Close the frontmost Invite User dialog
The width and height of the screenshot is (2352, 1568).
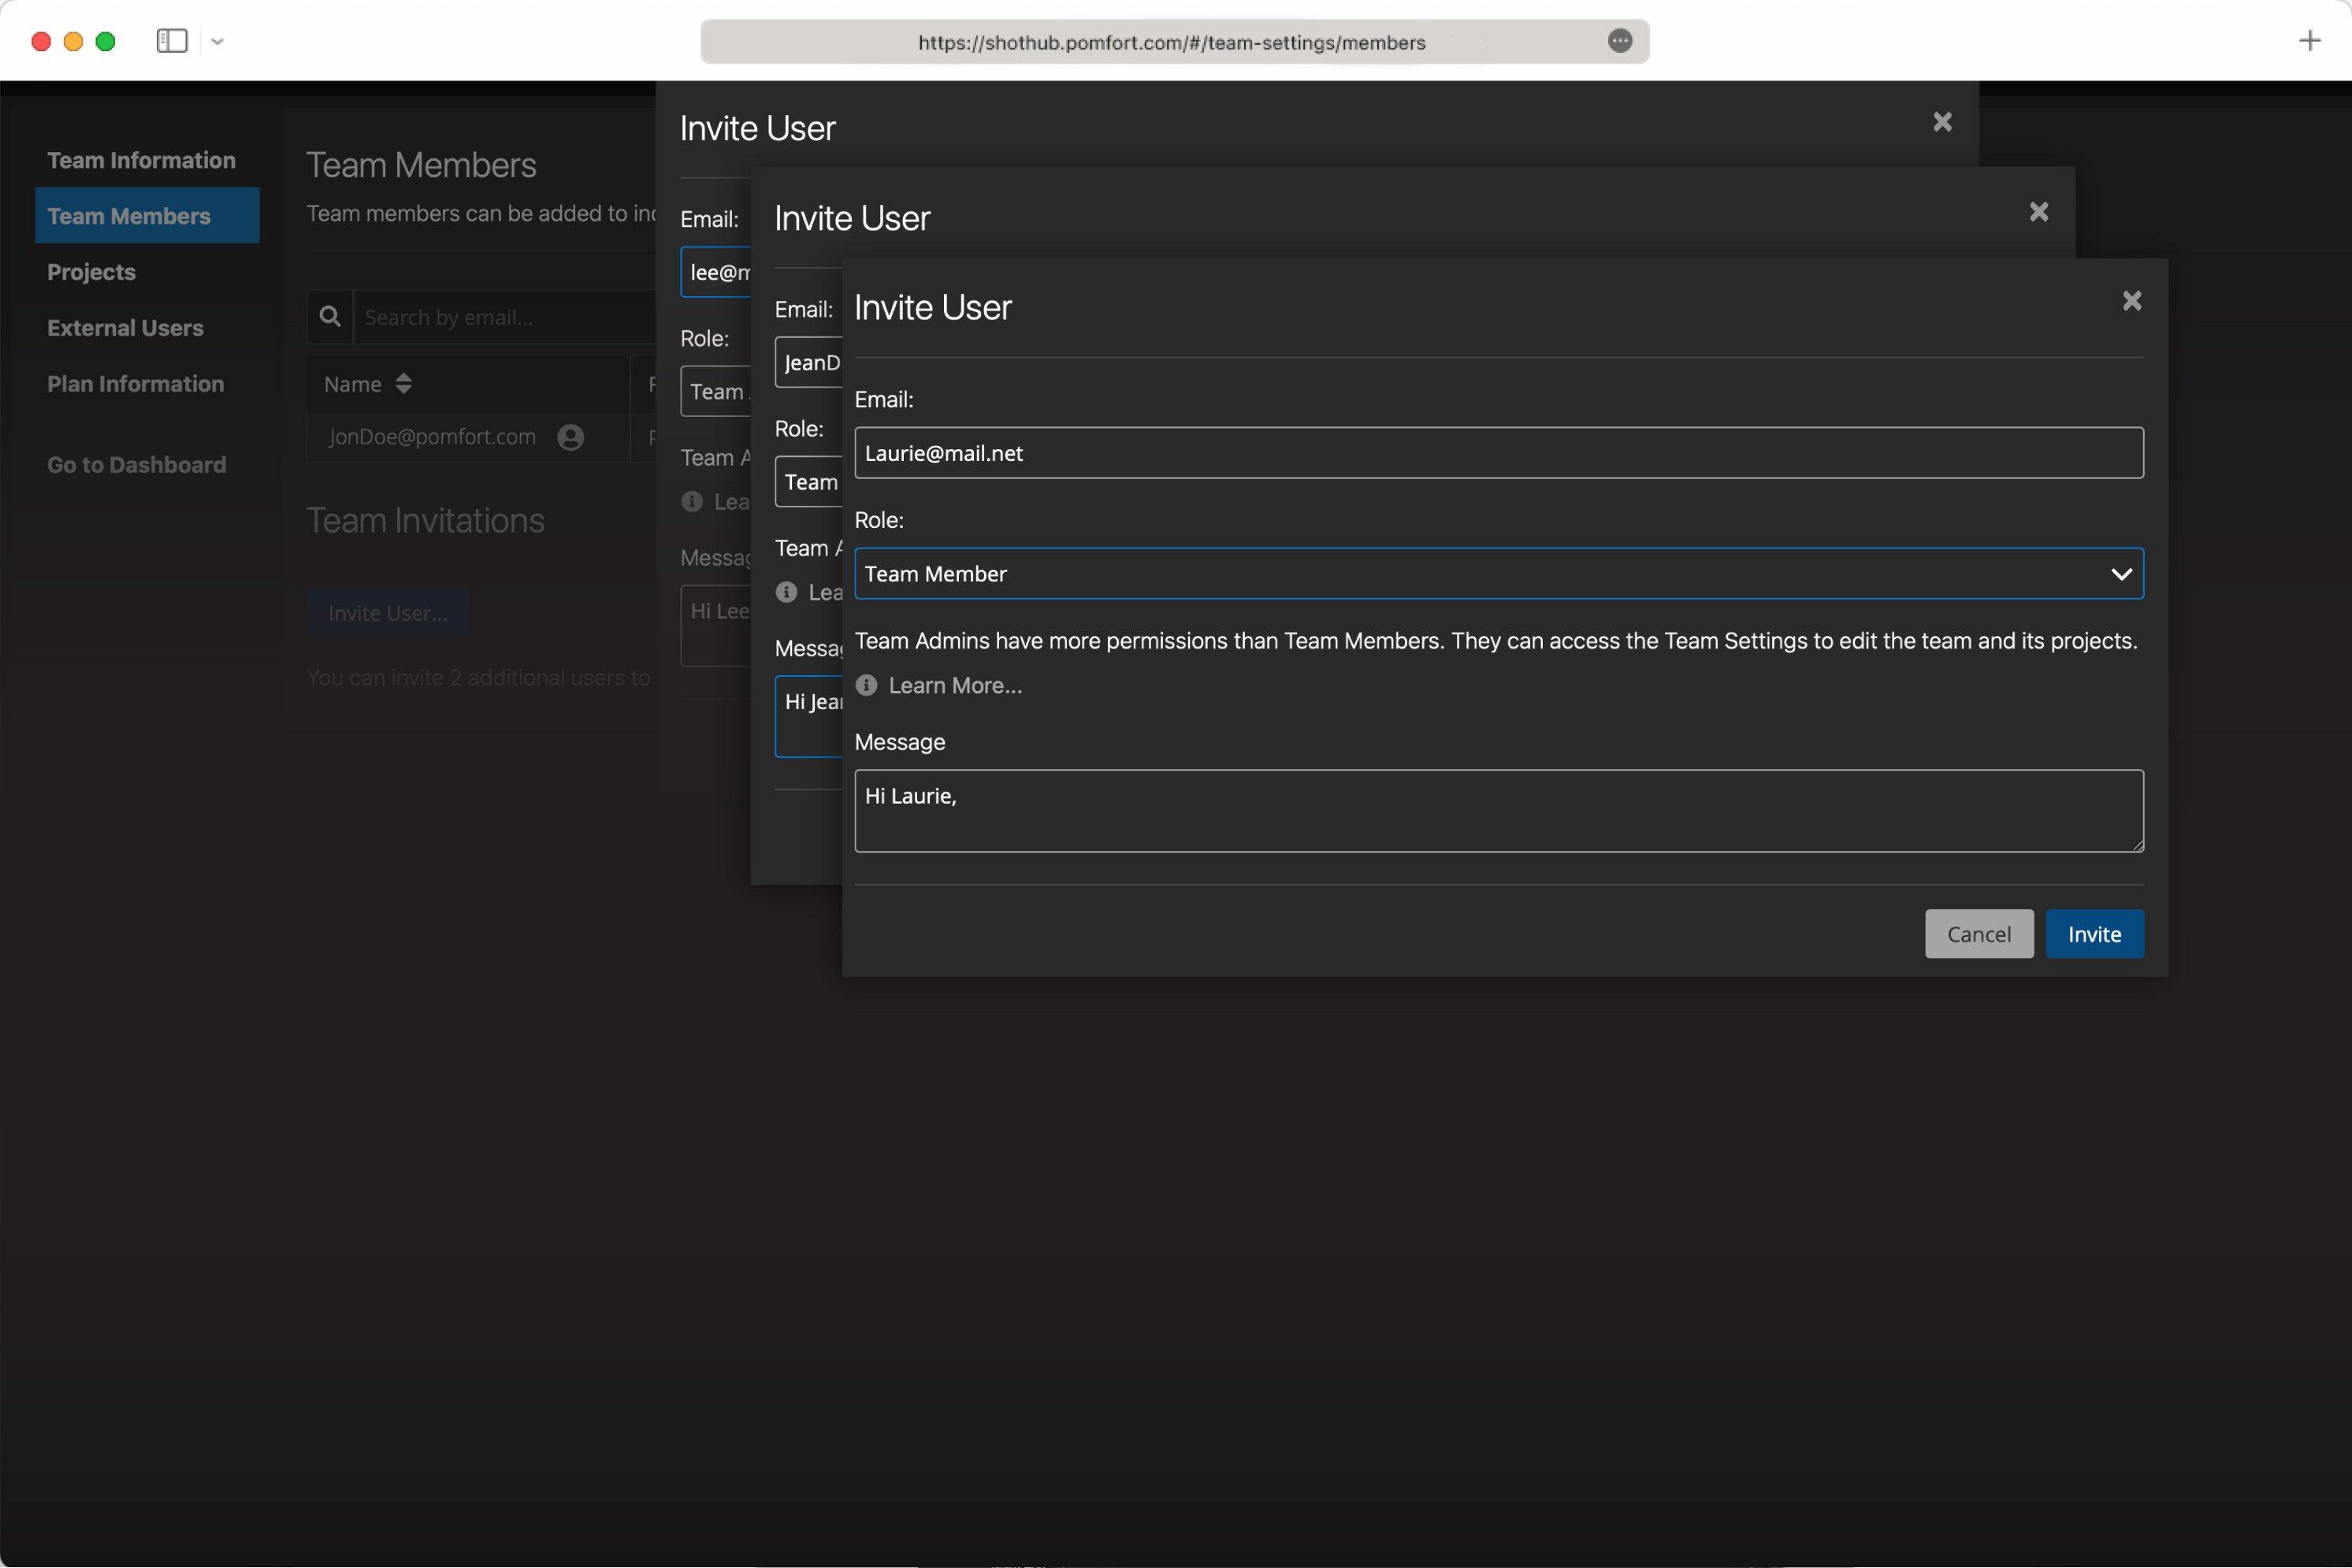pyautogui.click(x=2131, y=301)
